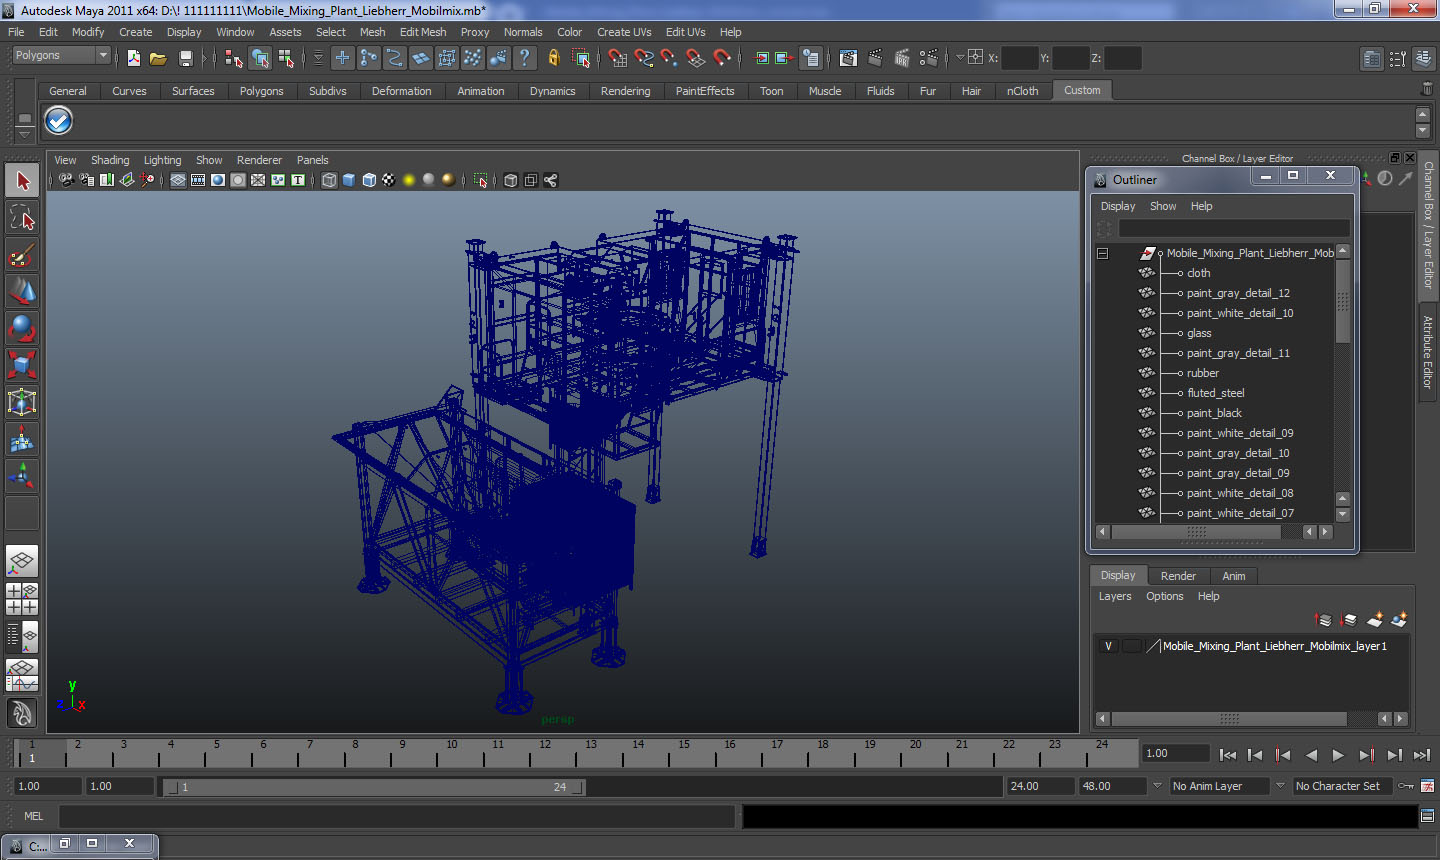This screenshot has width=1440, height=860.
Task: Pick the Scale tool cube icon
Action: pyautogui.click(x=22, y=365)
